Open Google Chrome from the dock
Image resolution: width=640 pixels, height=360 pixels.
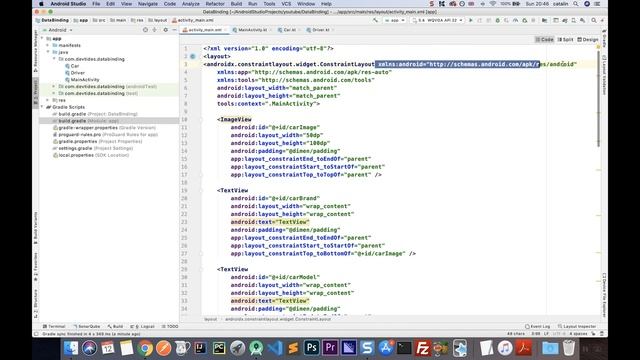pos(145,348)
